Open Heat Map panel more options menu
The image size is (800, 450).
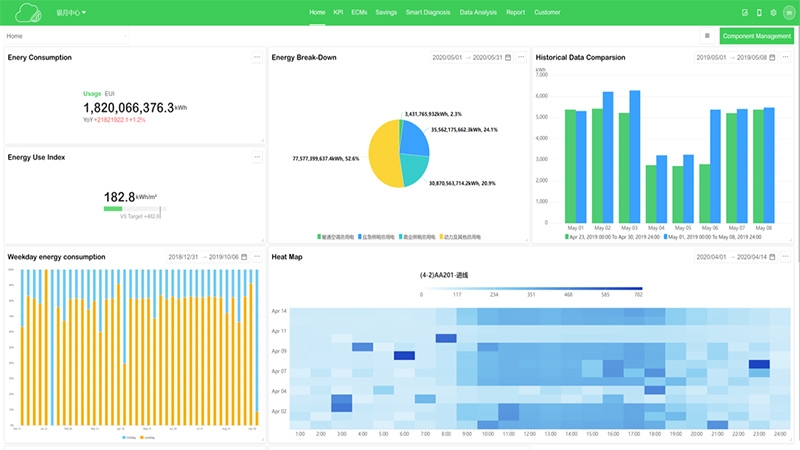785,257
